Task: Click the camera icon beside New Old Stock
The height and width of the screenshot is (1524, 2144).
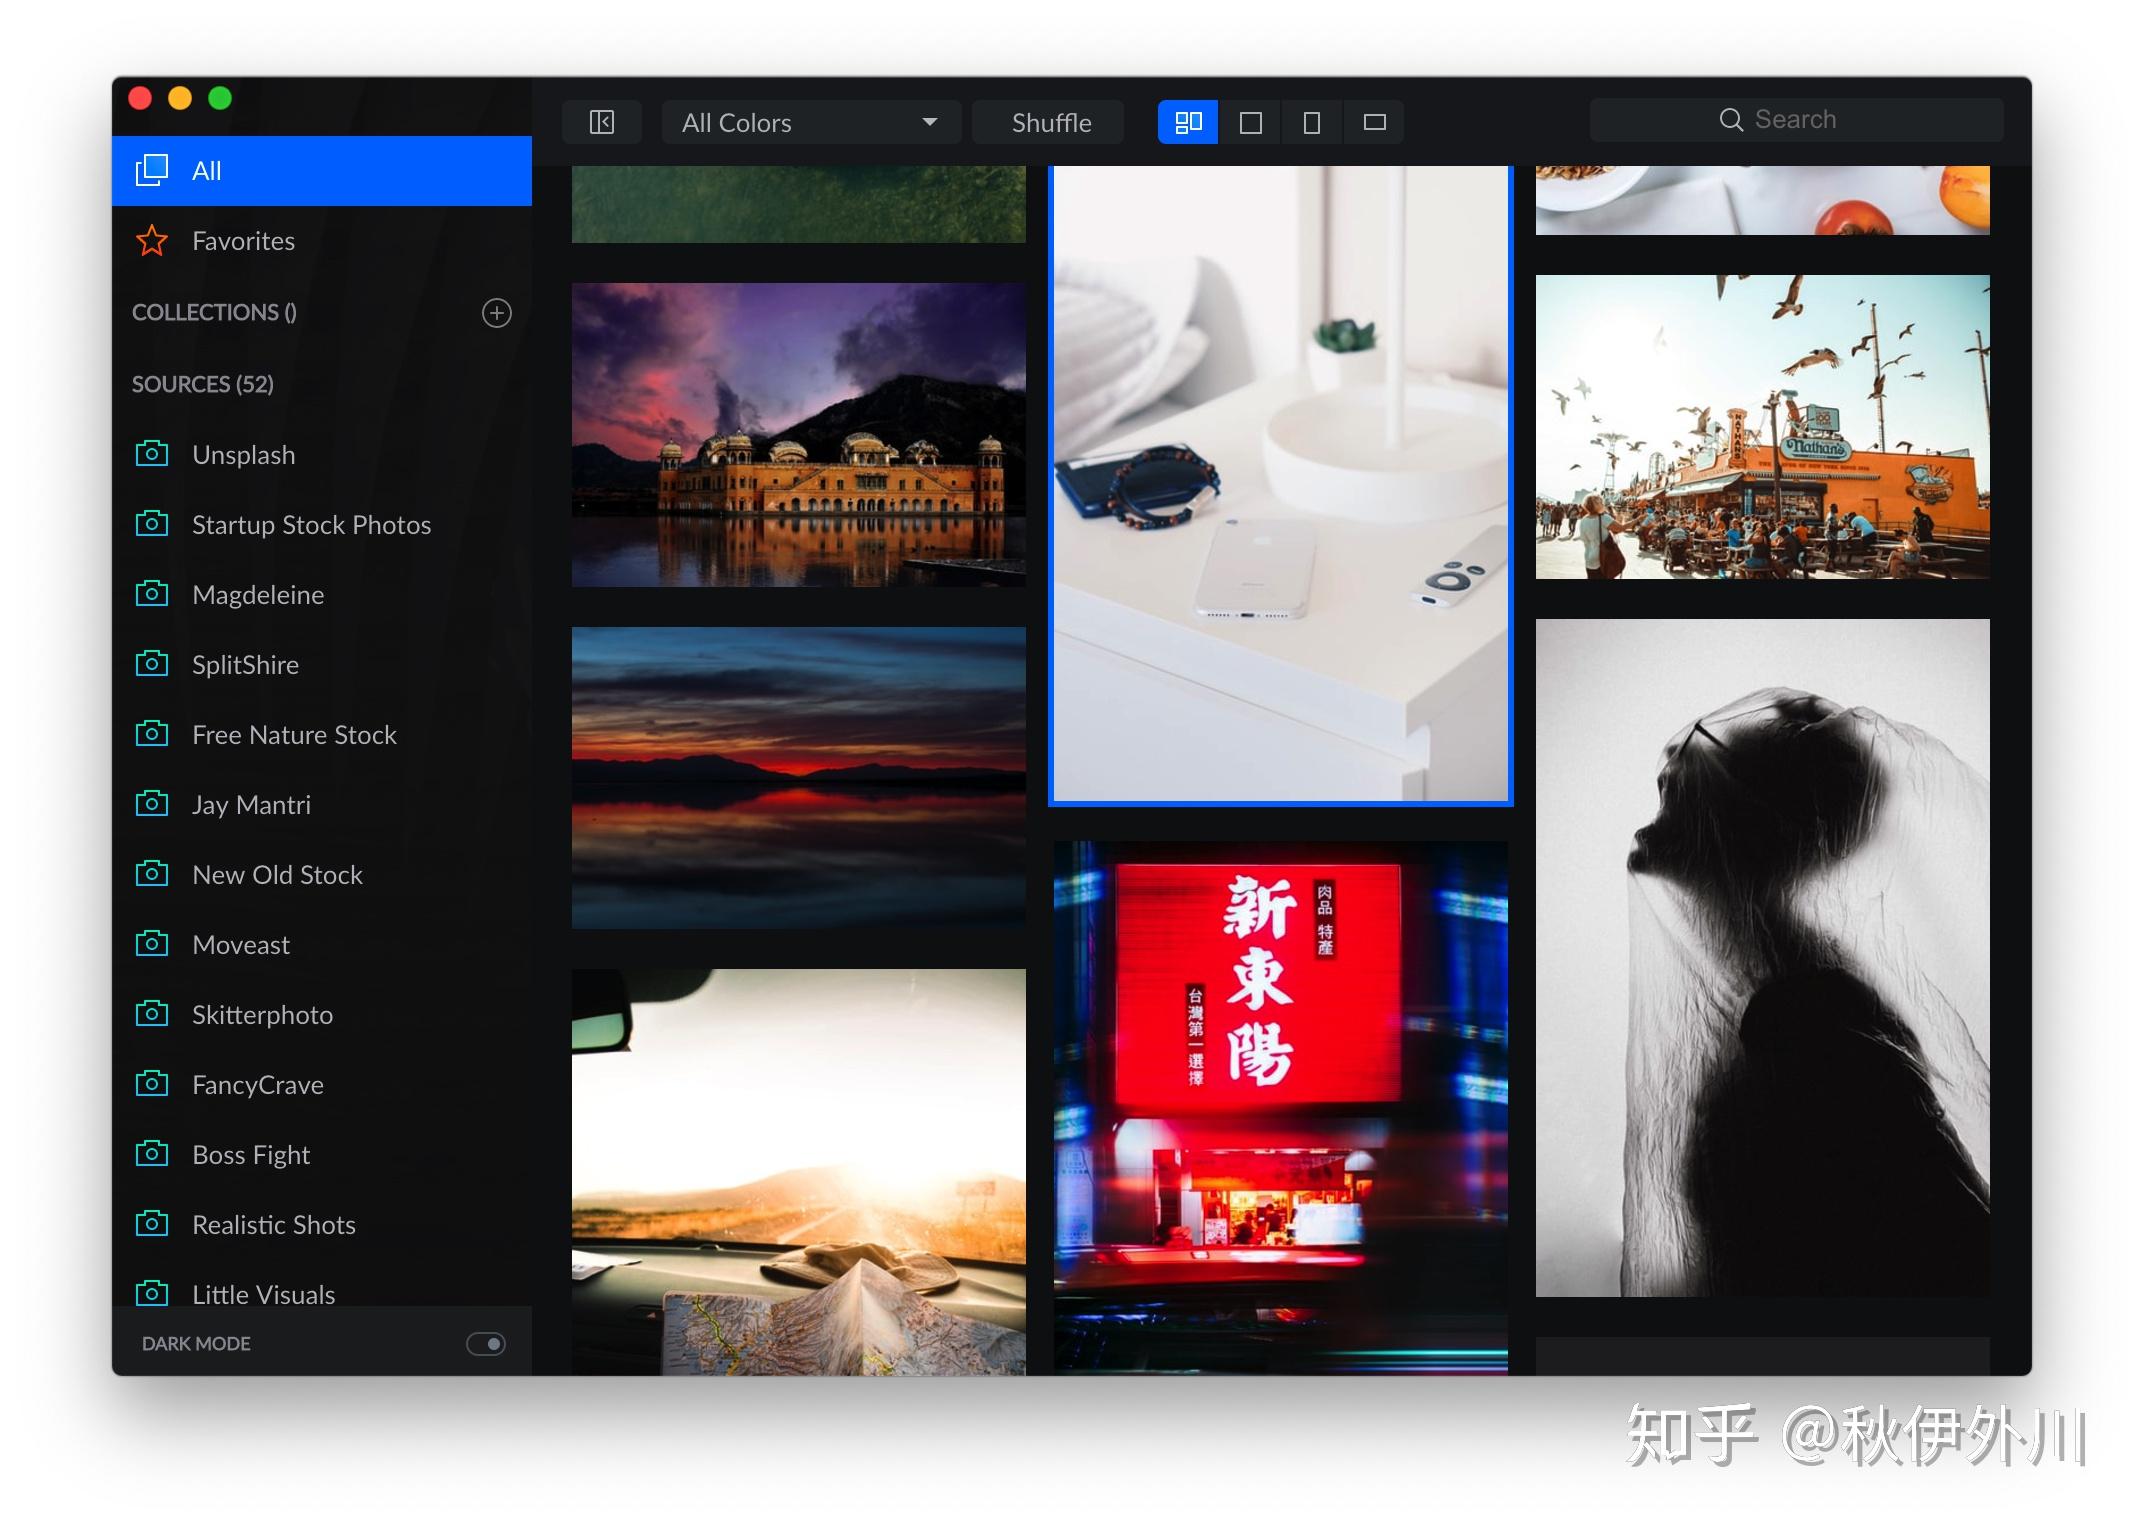Action: (x=152, y=873)
